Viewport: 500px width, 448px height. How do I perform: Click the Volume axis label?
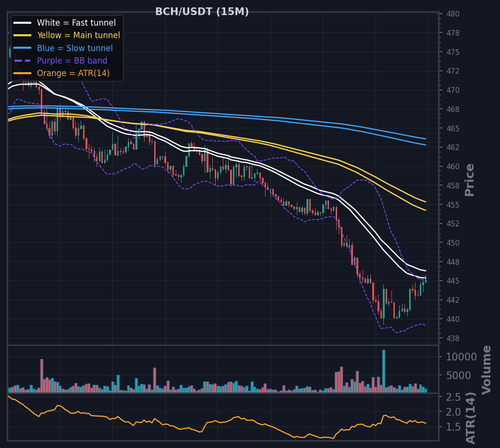coord(486,370)
